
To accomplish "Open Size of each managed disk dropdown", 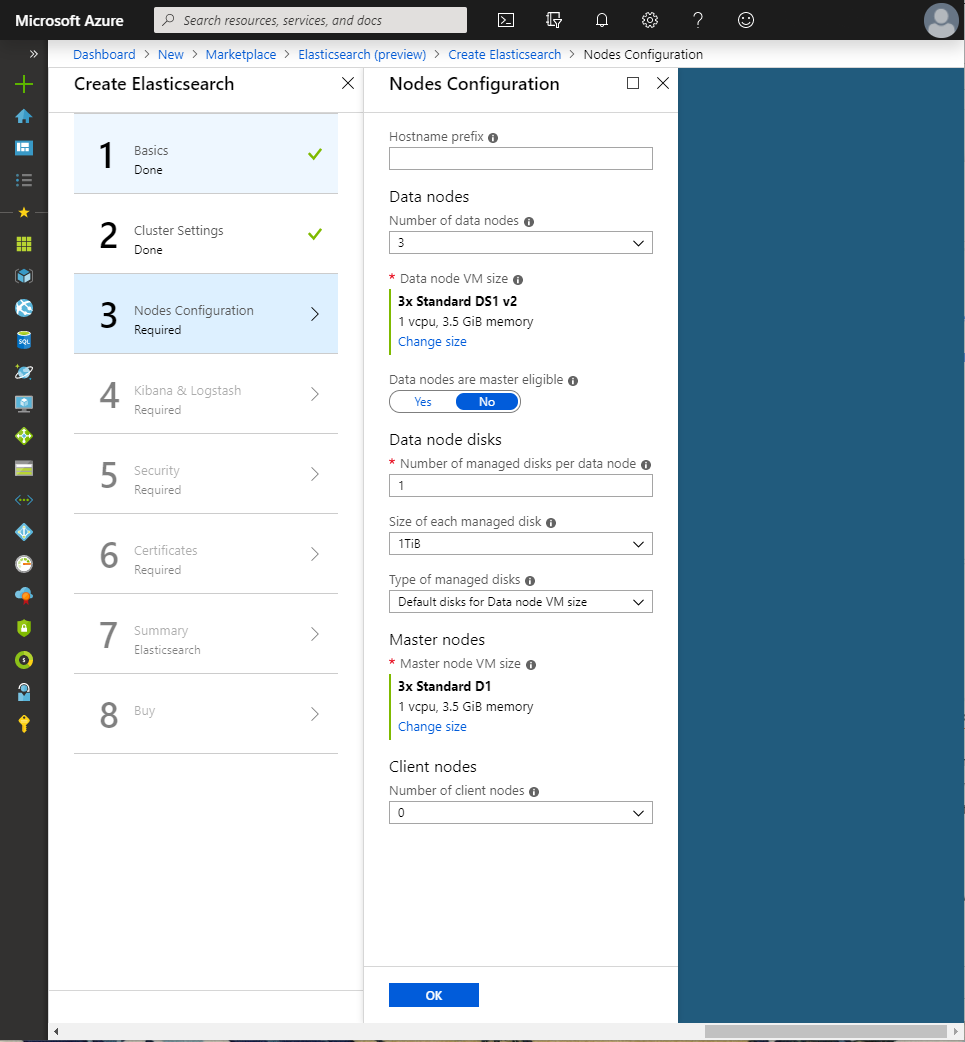I will pyautogui.click(x=520, y=544).
